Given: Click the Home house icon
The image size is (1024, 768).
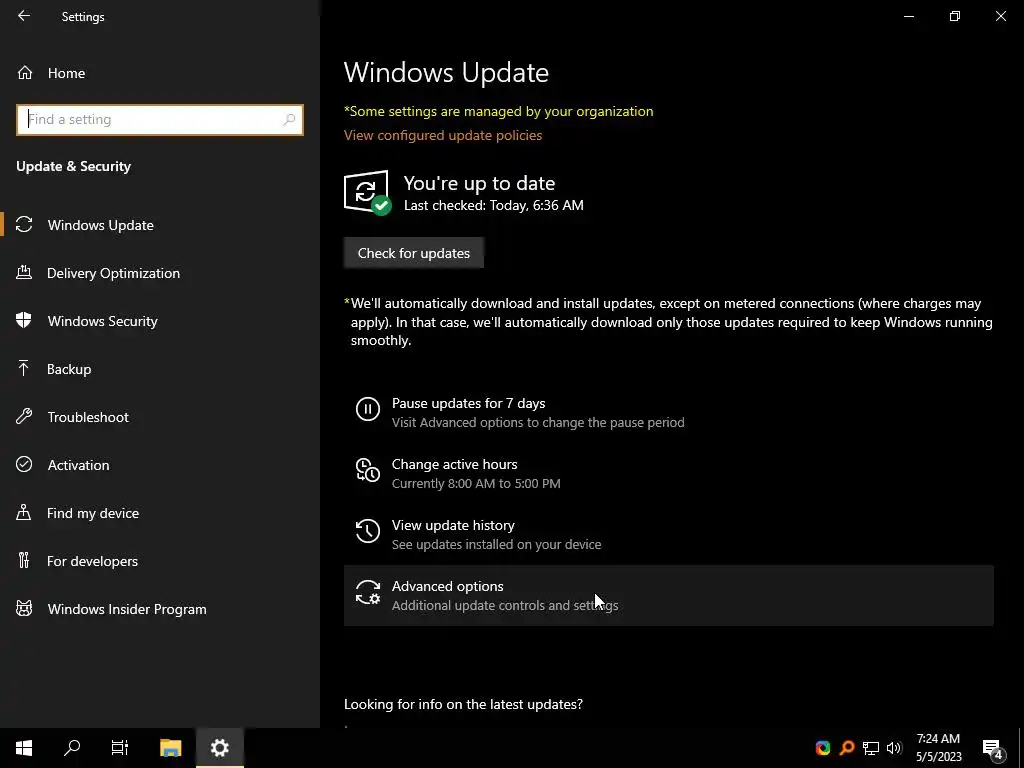Looking at the screenshot, I should coord(25,72).
